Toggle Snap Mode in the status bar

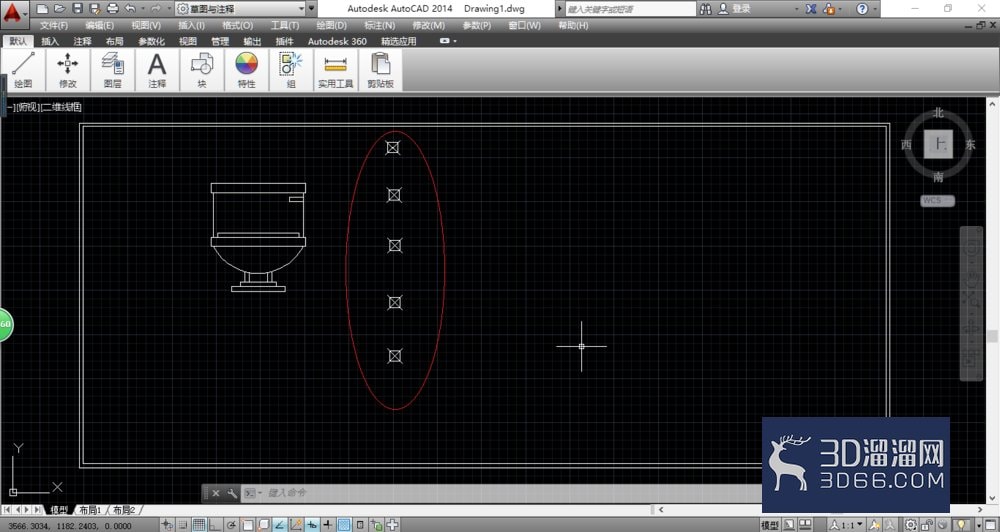(182, 525)
